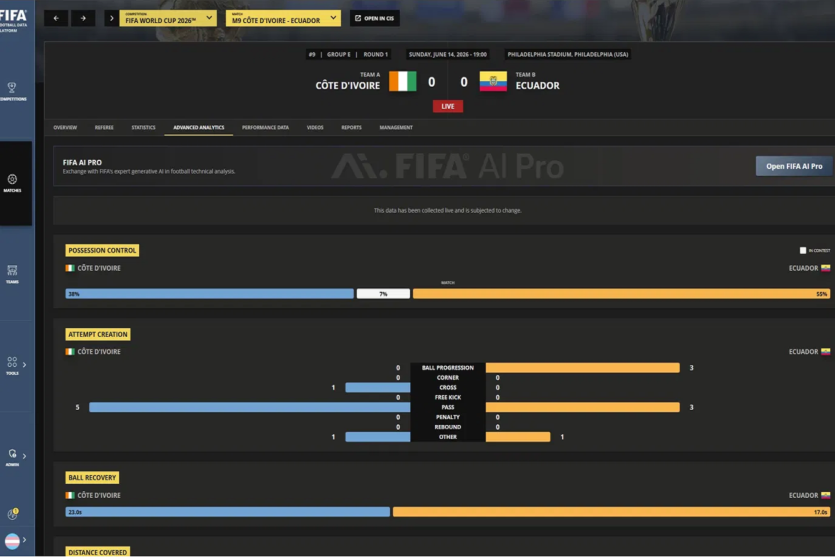Click the orange 17.0s ball recovery bar
Image resolution: width=835 pixels, height=557 pixels.
click(x=611, y=512)
